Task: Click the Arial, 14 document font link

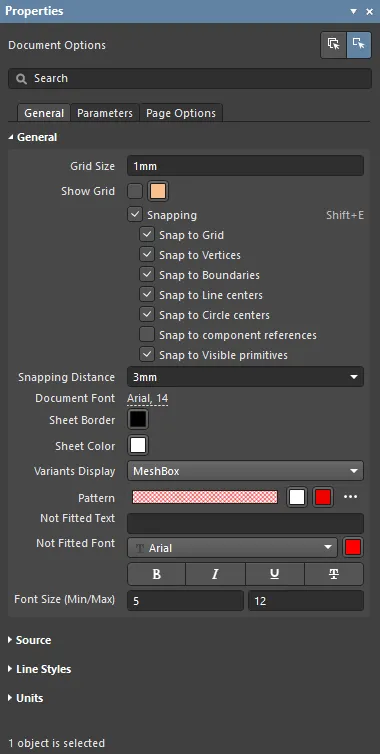Action: click(x=148, y=399)
